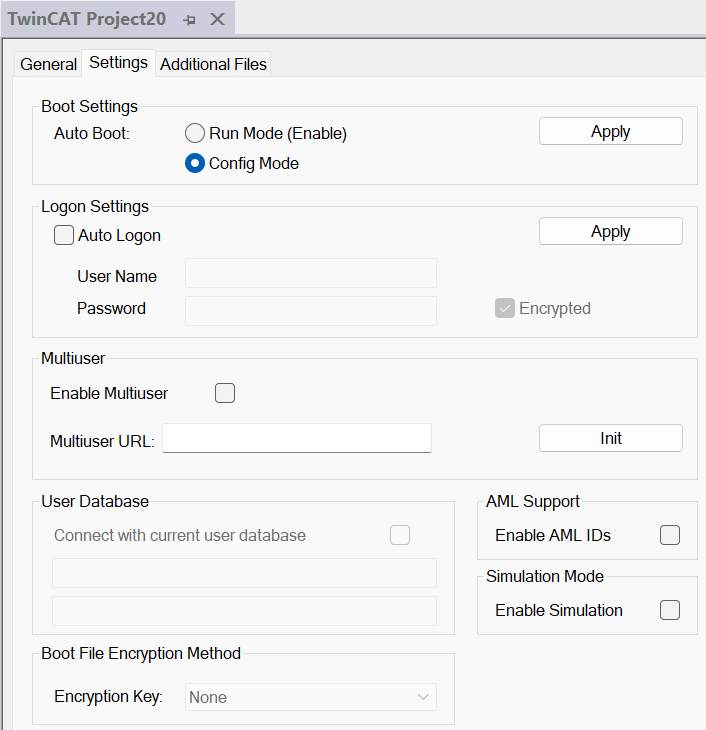Viewport: 706px width, 730px height.
Task: Focus the Password input field
Action: click(311, 311)
